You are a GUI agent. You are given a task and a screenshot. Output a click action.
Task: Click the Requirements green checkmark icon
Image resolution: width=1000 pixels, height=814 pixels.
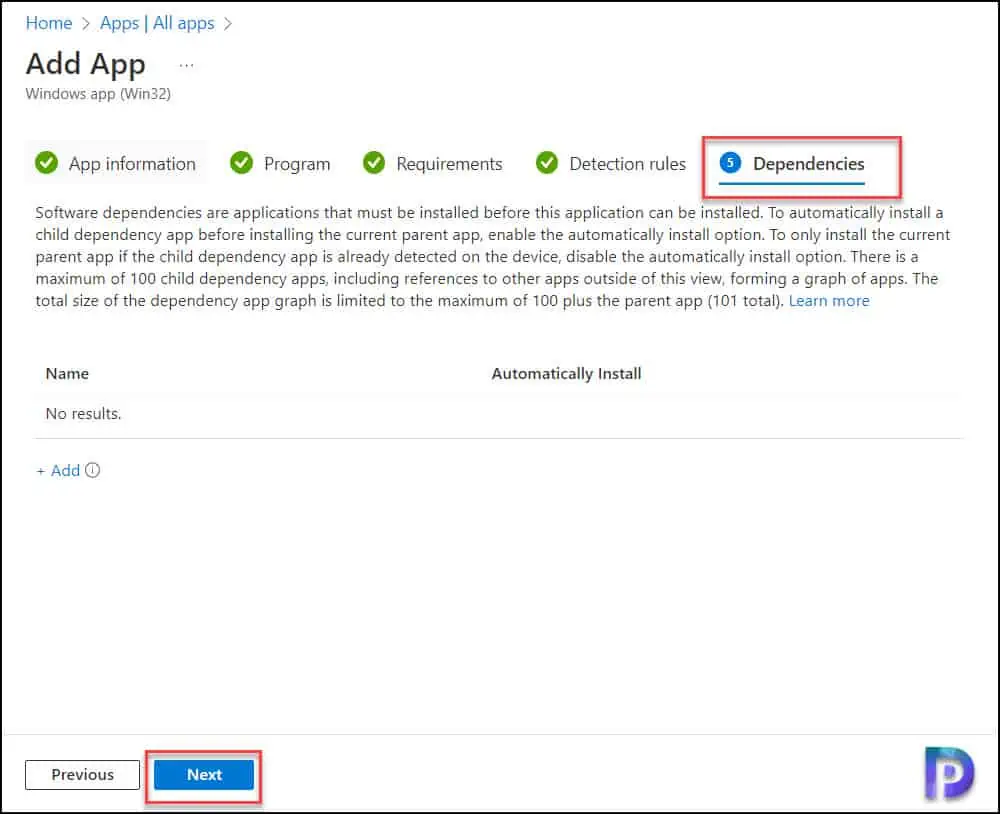tap(374, 163)
